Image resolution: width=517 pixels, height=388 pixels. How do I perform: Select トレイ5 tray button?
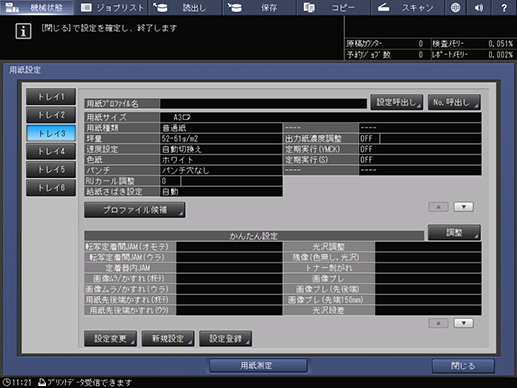pos(51,170)
